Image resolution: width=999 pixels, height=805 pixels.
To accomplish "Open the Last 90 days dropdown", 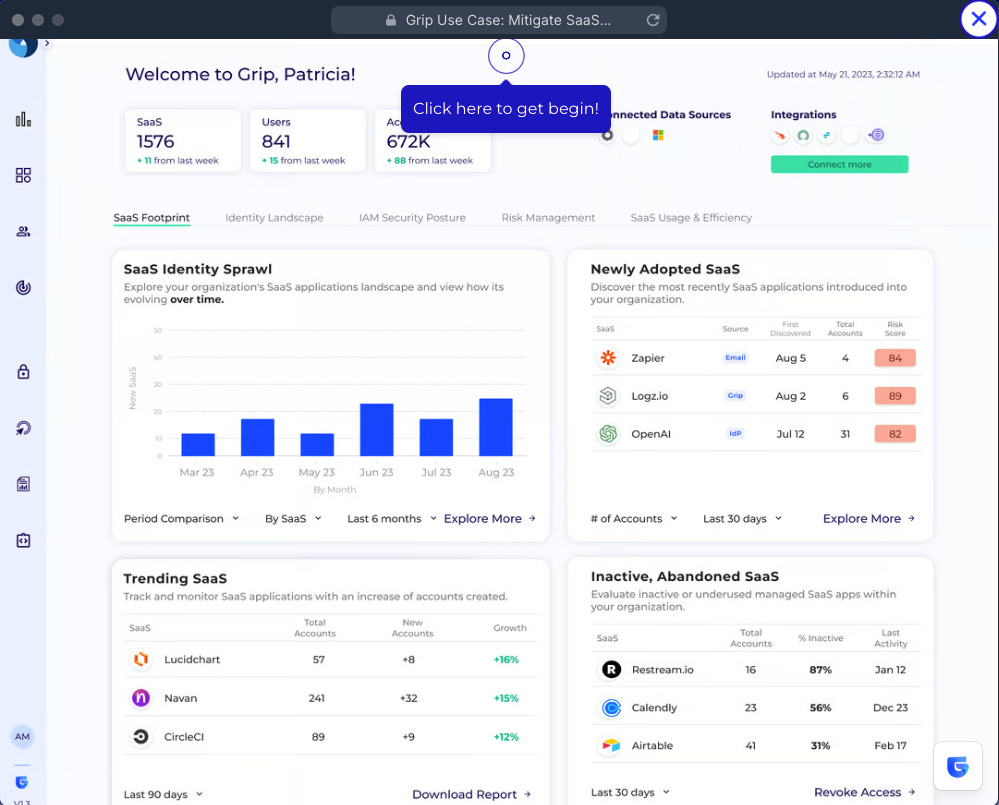I will point(163,794).
